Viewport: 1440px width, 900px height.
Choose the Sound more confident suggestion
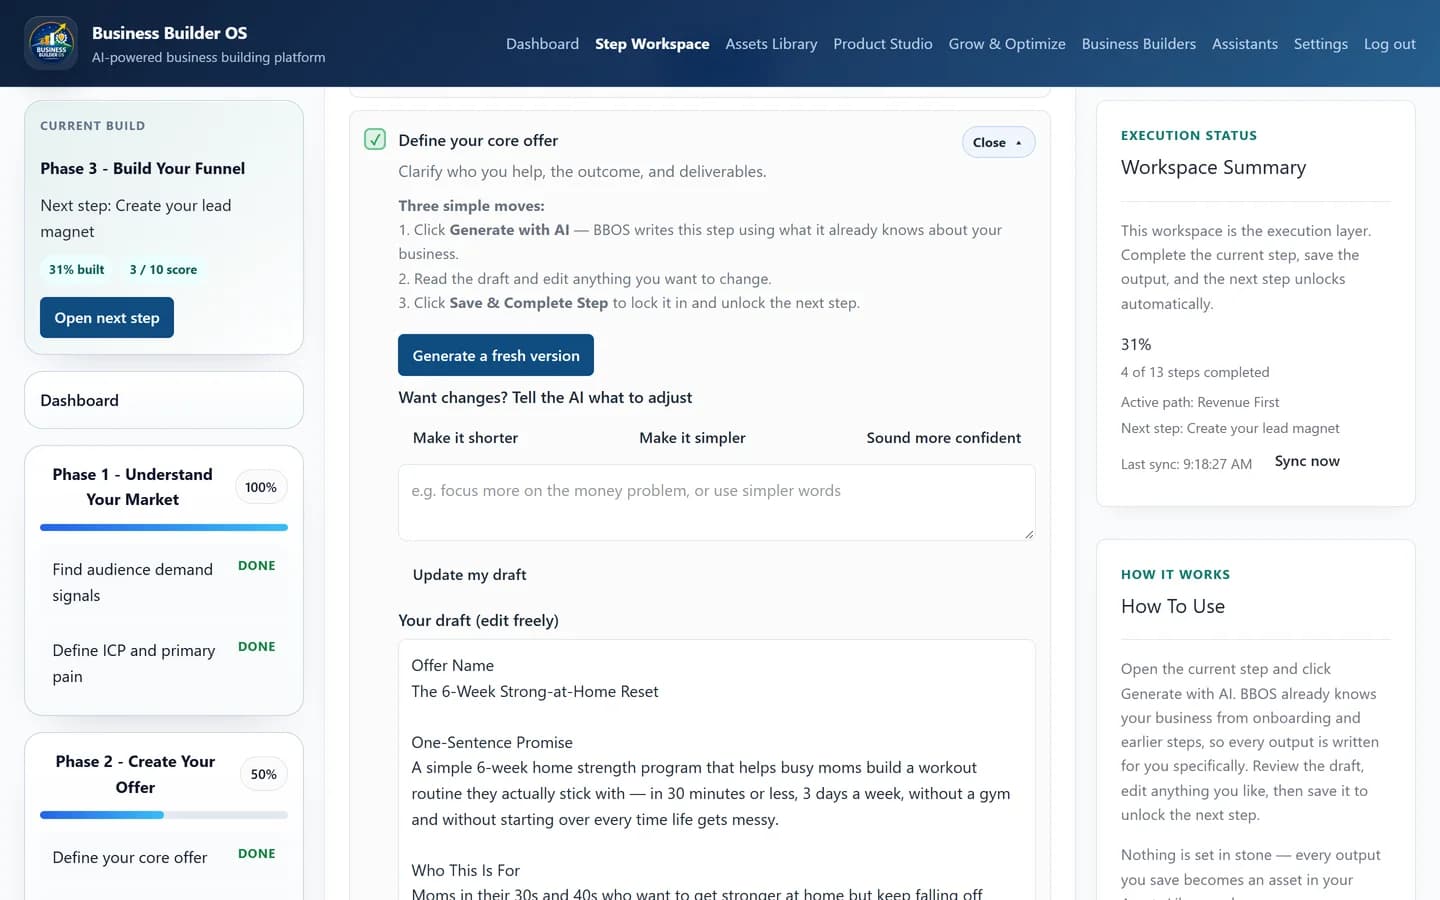click(944, 438)
